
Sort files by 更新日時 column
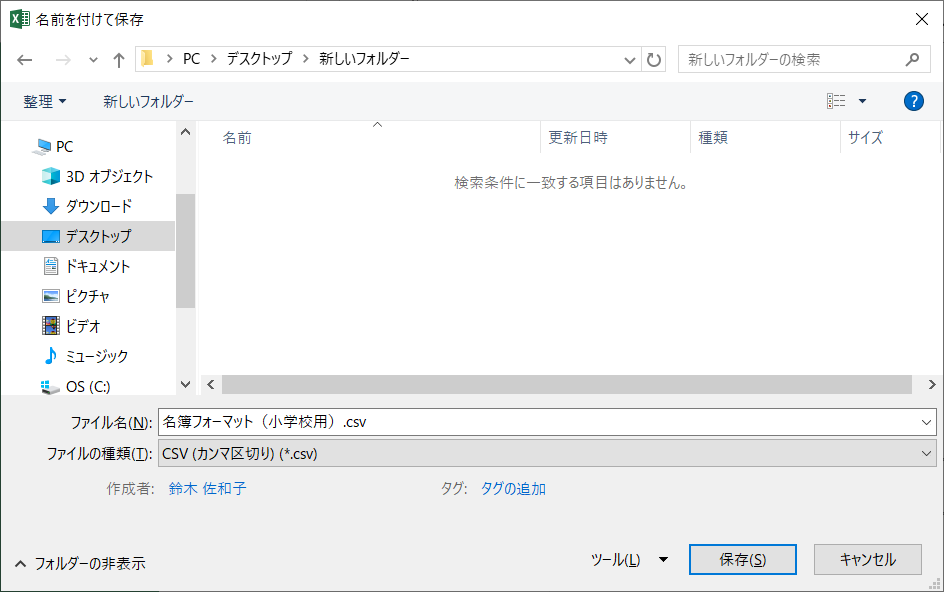(x=578, y=138)
